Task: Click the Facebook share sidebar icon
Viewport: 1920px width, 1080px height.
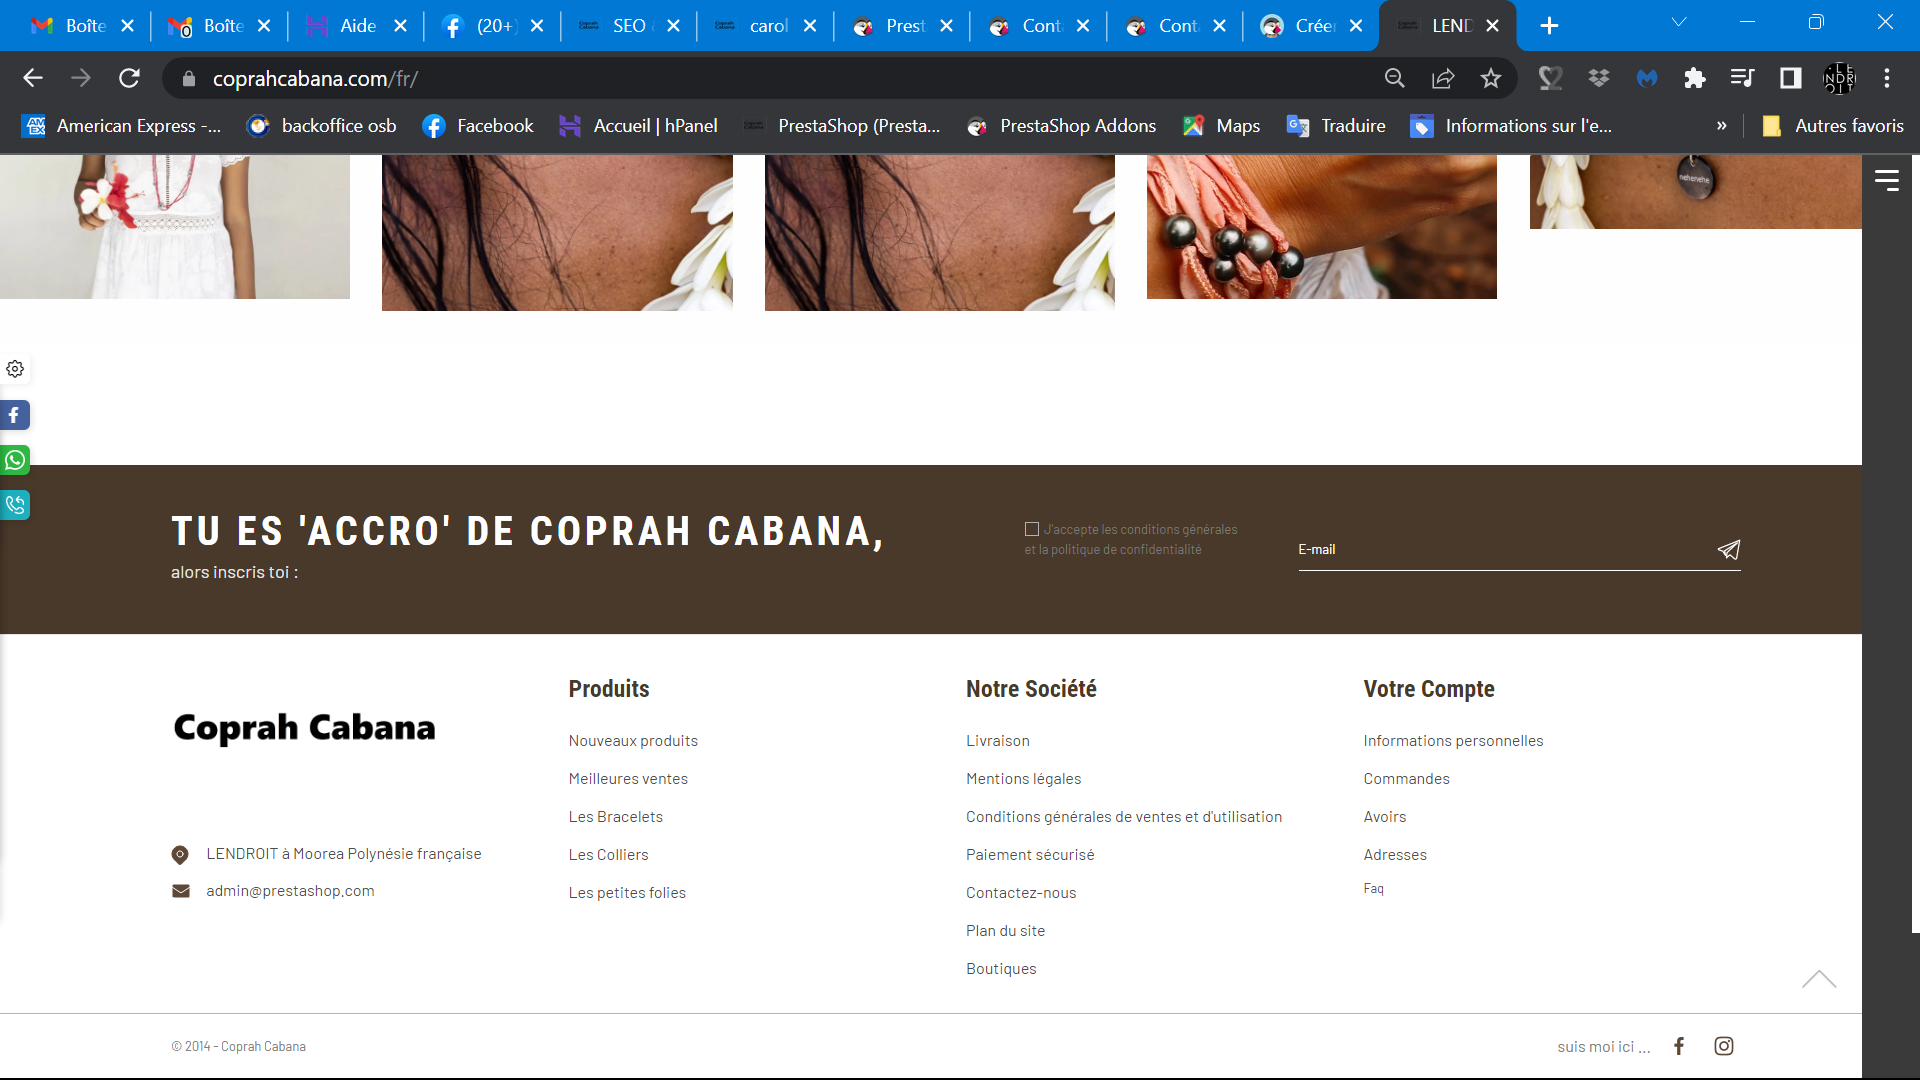Action: 15,415
